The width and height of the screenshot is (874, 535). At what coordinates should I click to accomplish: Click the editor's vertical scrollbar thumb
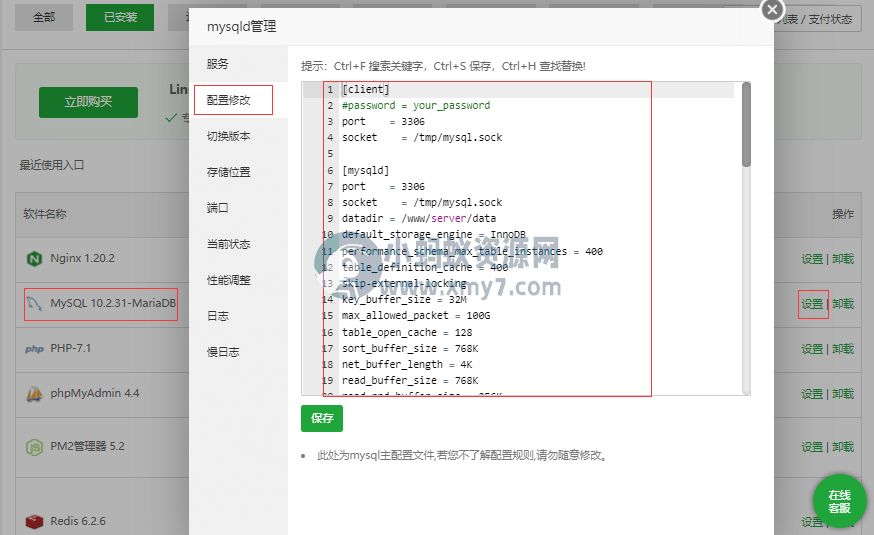tap(746, 125)
